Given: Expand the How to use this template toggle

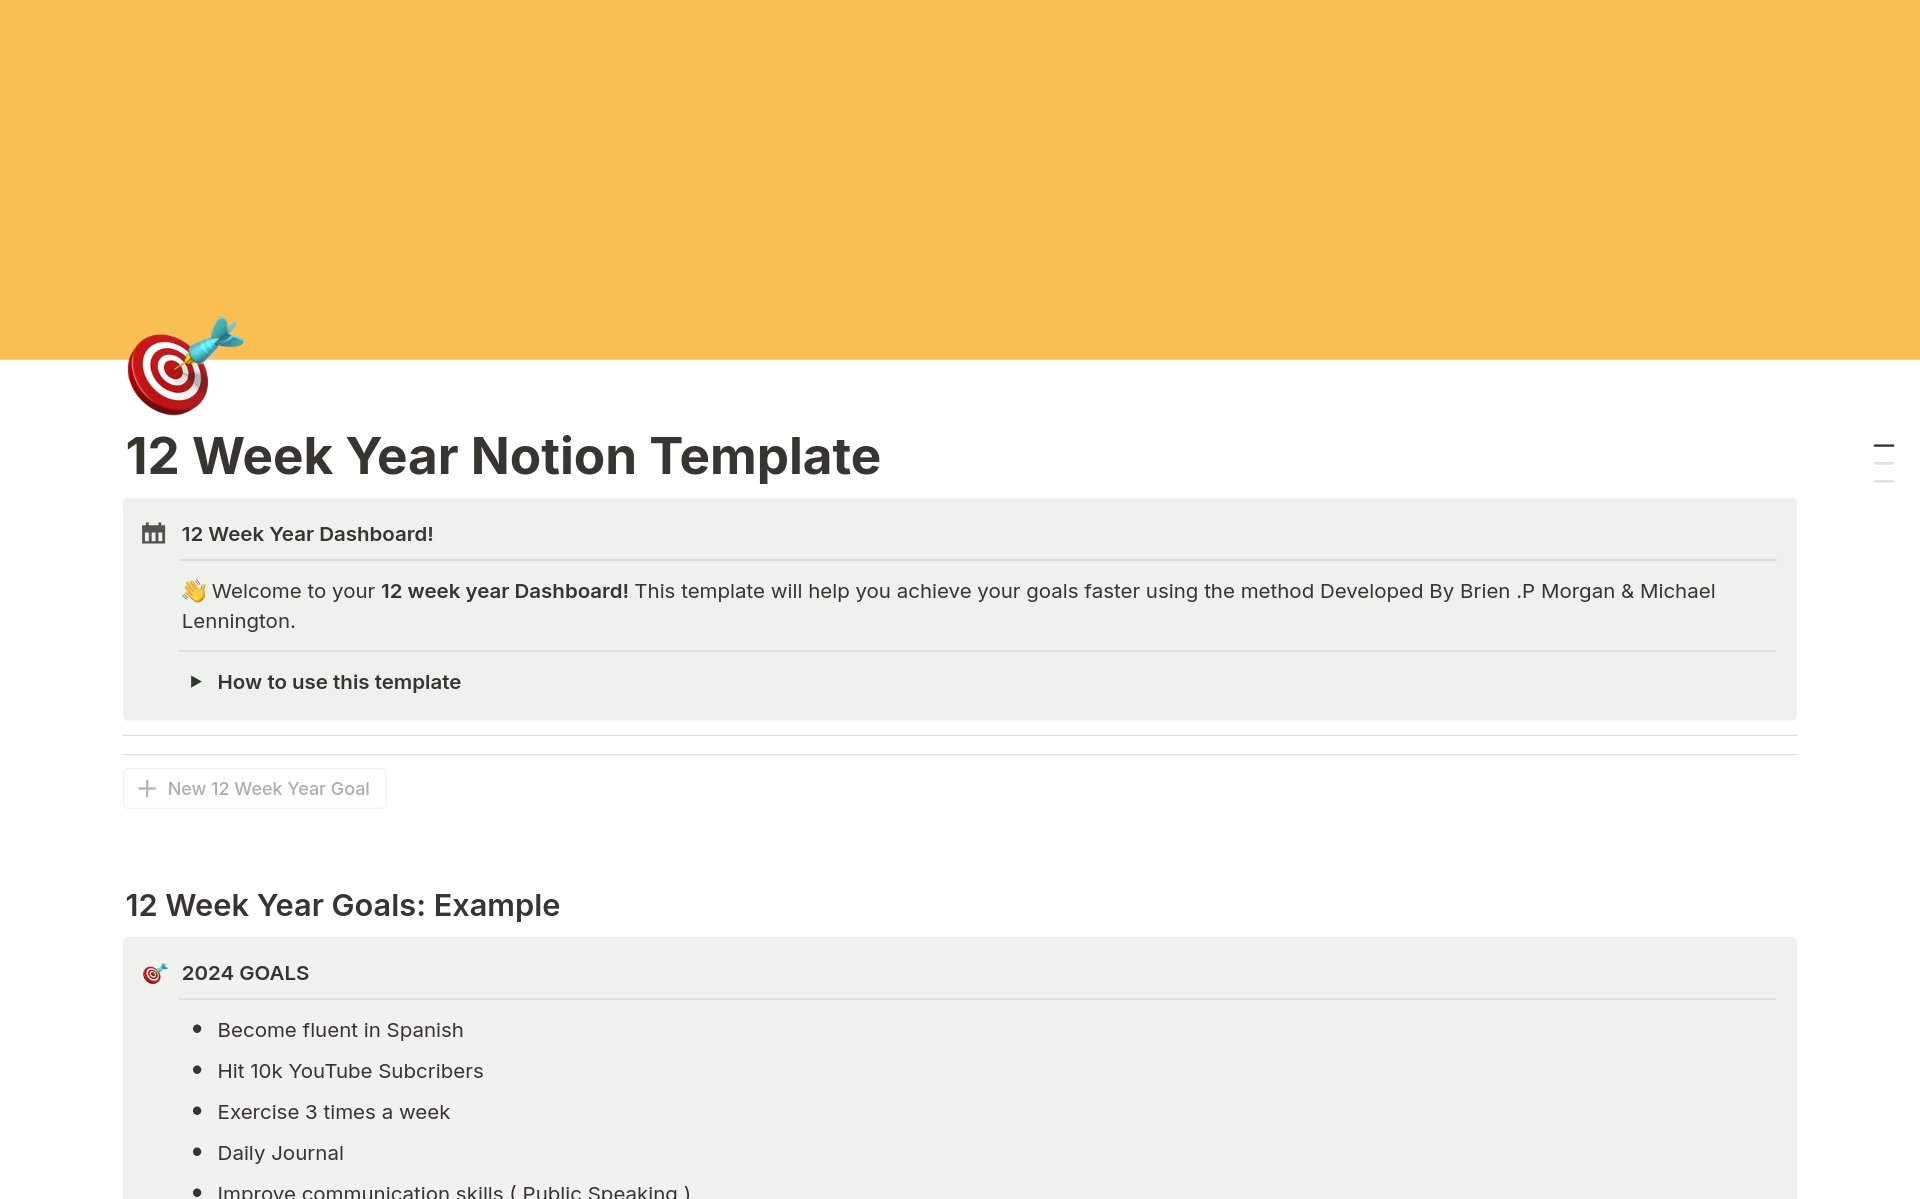Looking at the screenshot, I should (x=196, y=682).
